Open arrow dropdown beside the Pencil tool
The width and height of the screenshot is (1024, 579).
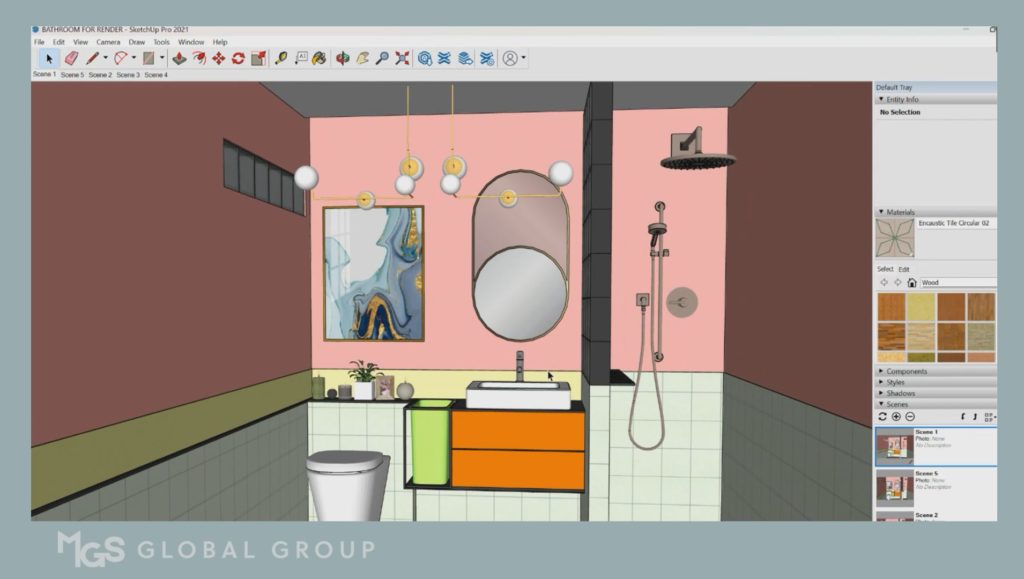click(105, 59)
